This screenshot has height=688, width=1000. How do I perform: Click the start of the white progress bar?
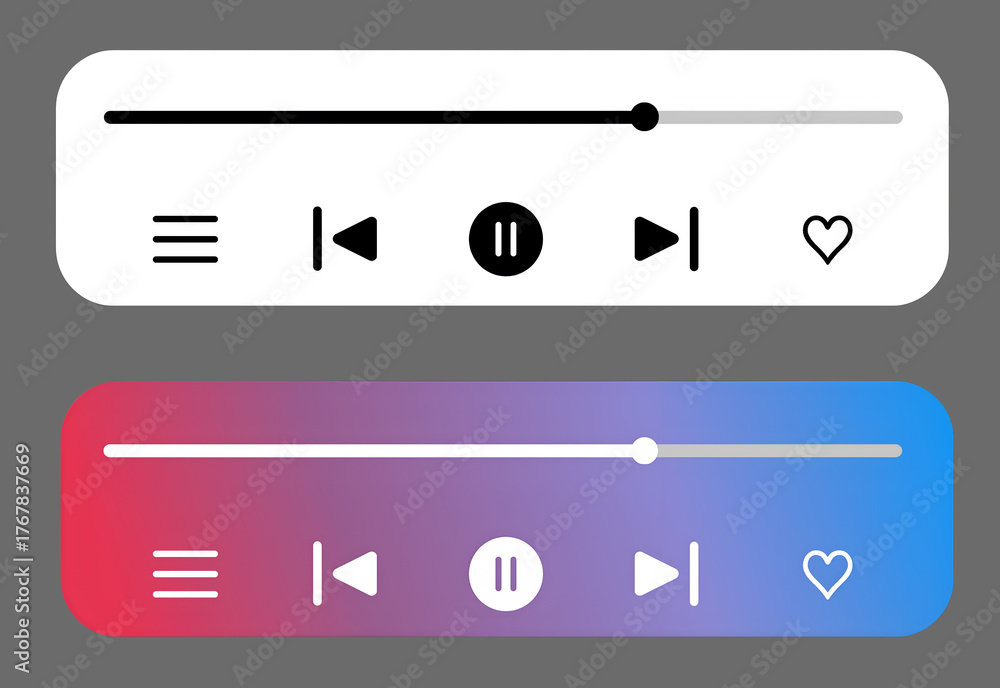coord(108,451)
